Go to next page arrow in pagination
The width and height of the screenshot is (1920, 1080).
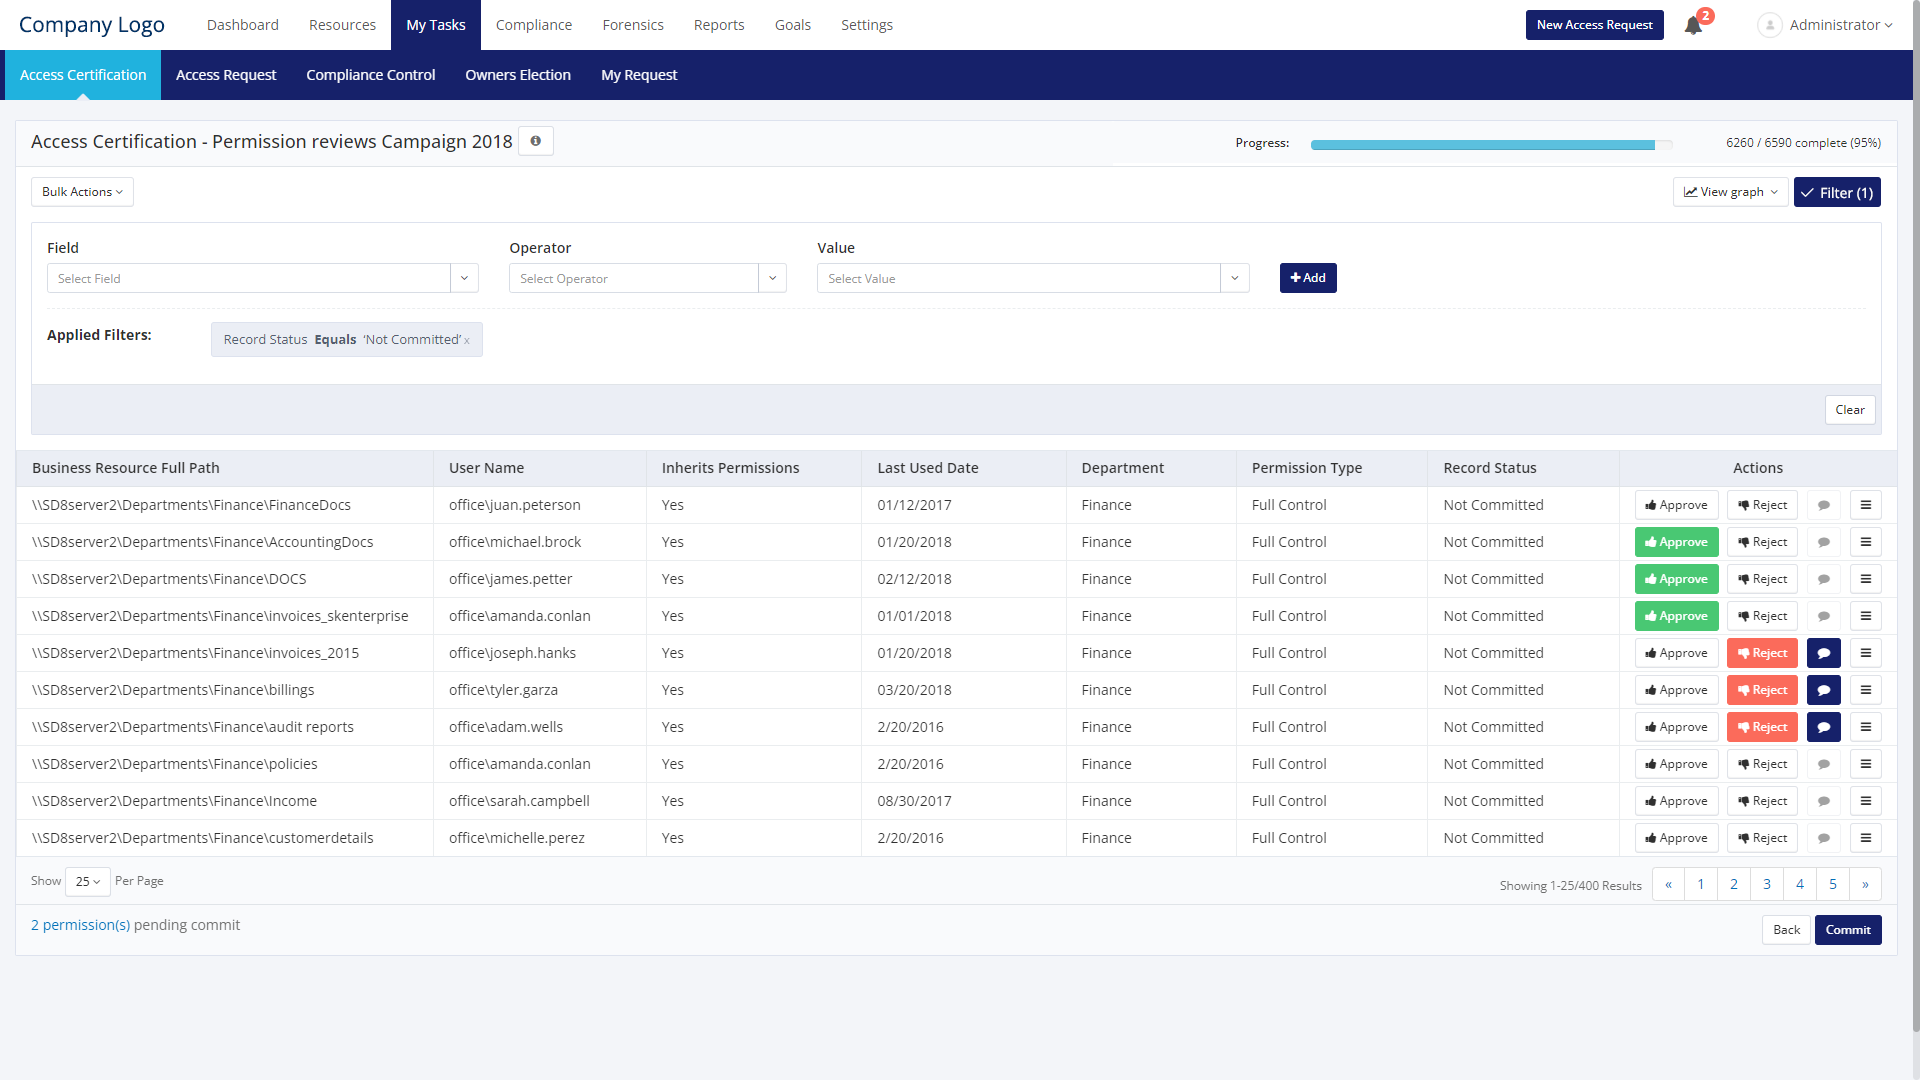(x=1865, y=884)
